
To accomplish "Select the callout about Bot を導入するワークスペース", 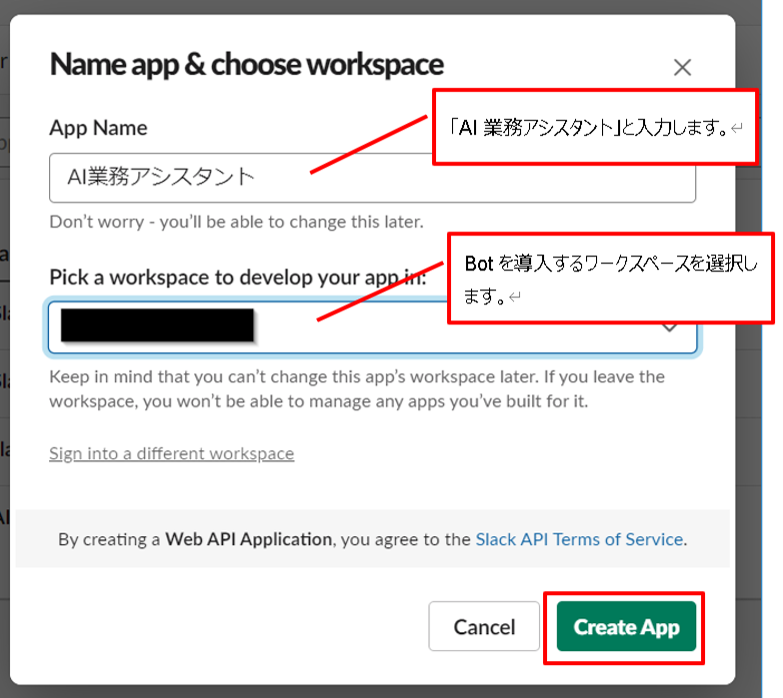I will (x=610, y=279).
